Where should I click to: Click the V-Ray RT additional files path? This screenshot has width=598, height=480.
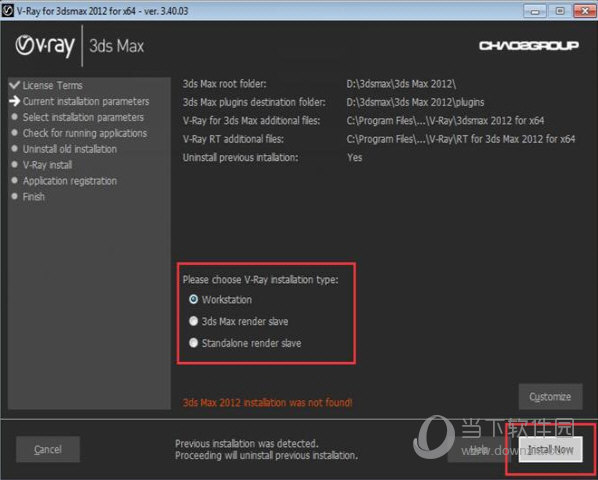pos(461,139)
